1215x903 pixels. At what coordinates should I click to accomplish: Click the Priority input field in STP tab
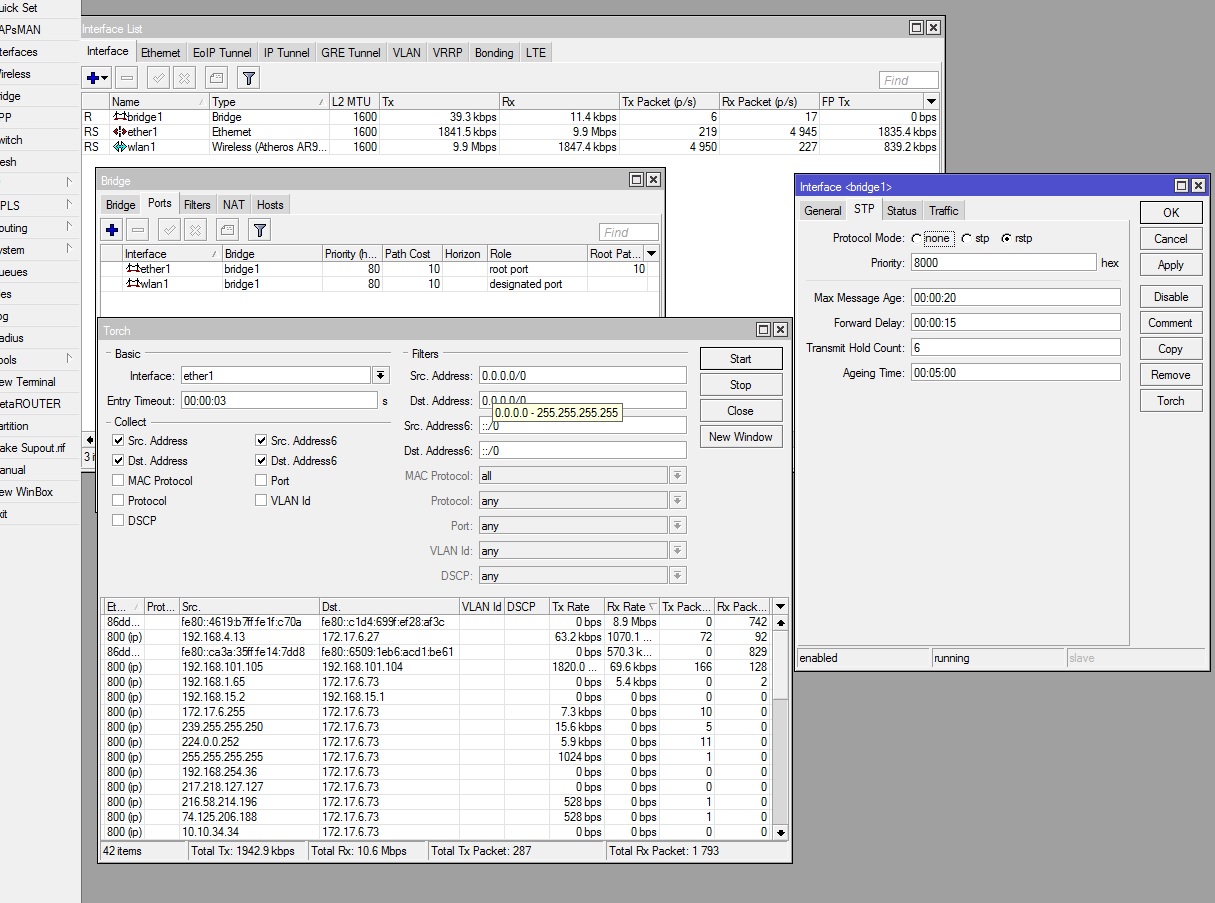click(x=1003, y=263)
